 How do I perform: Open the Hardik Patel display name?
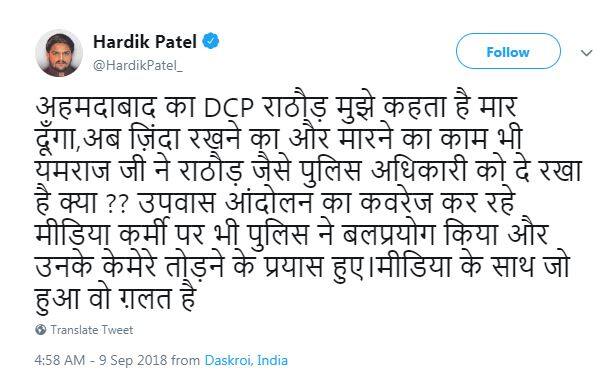click(x=145, y=41)
